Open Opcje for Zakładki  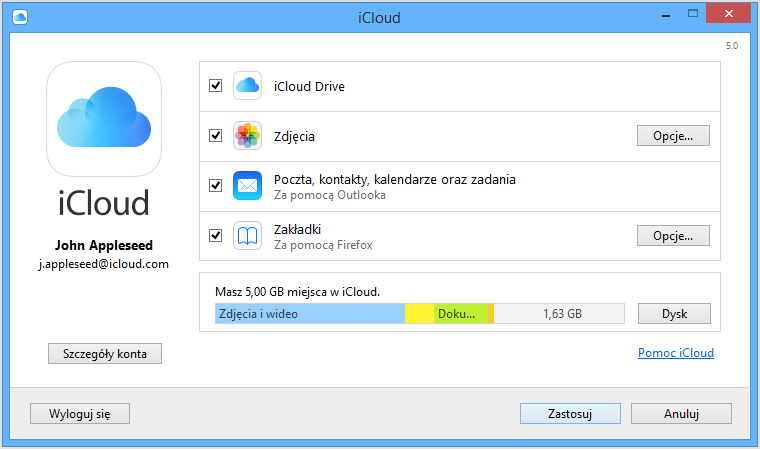pyautogui.click(x=673, y=236)
